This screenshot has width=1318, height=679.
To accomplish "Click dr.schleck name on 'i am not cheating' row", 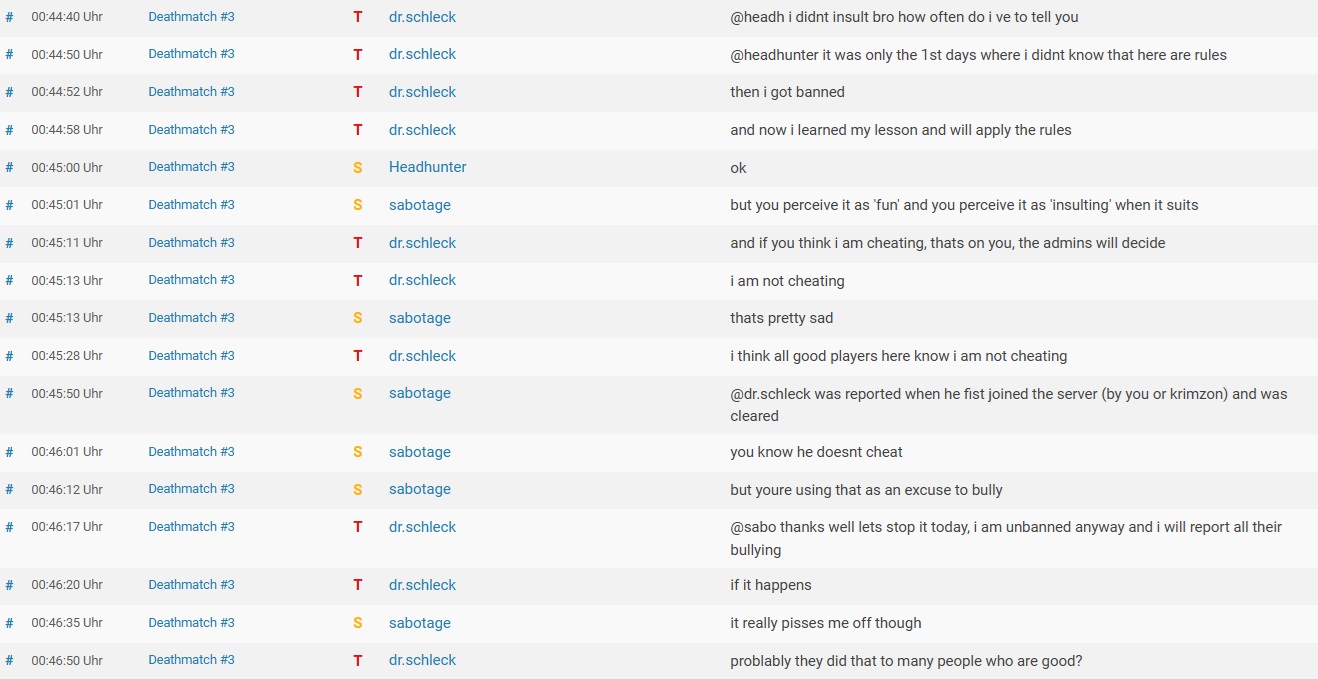I will [422, 280].
